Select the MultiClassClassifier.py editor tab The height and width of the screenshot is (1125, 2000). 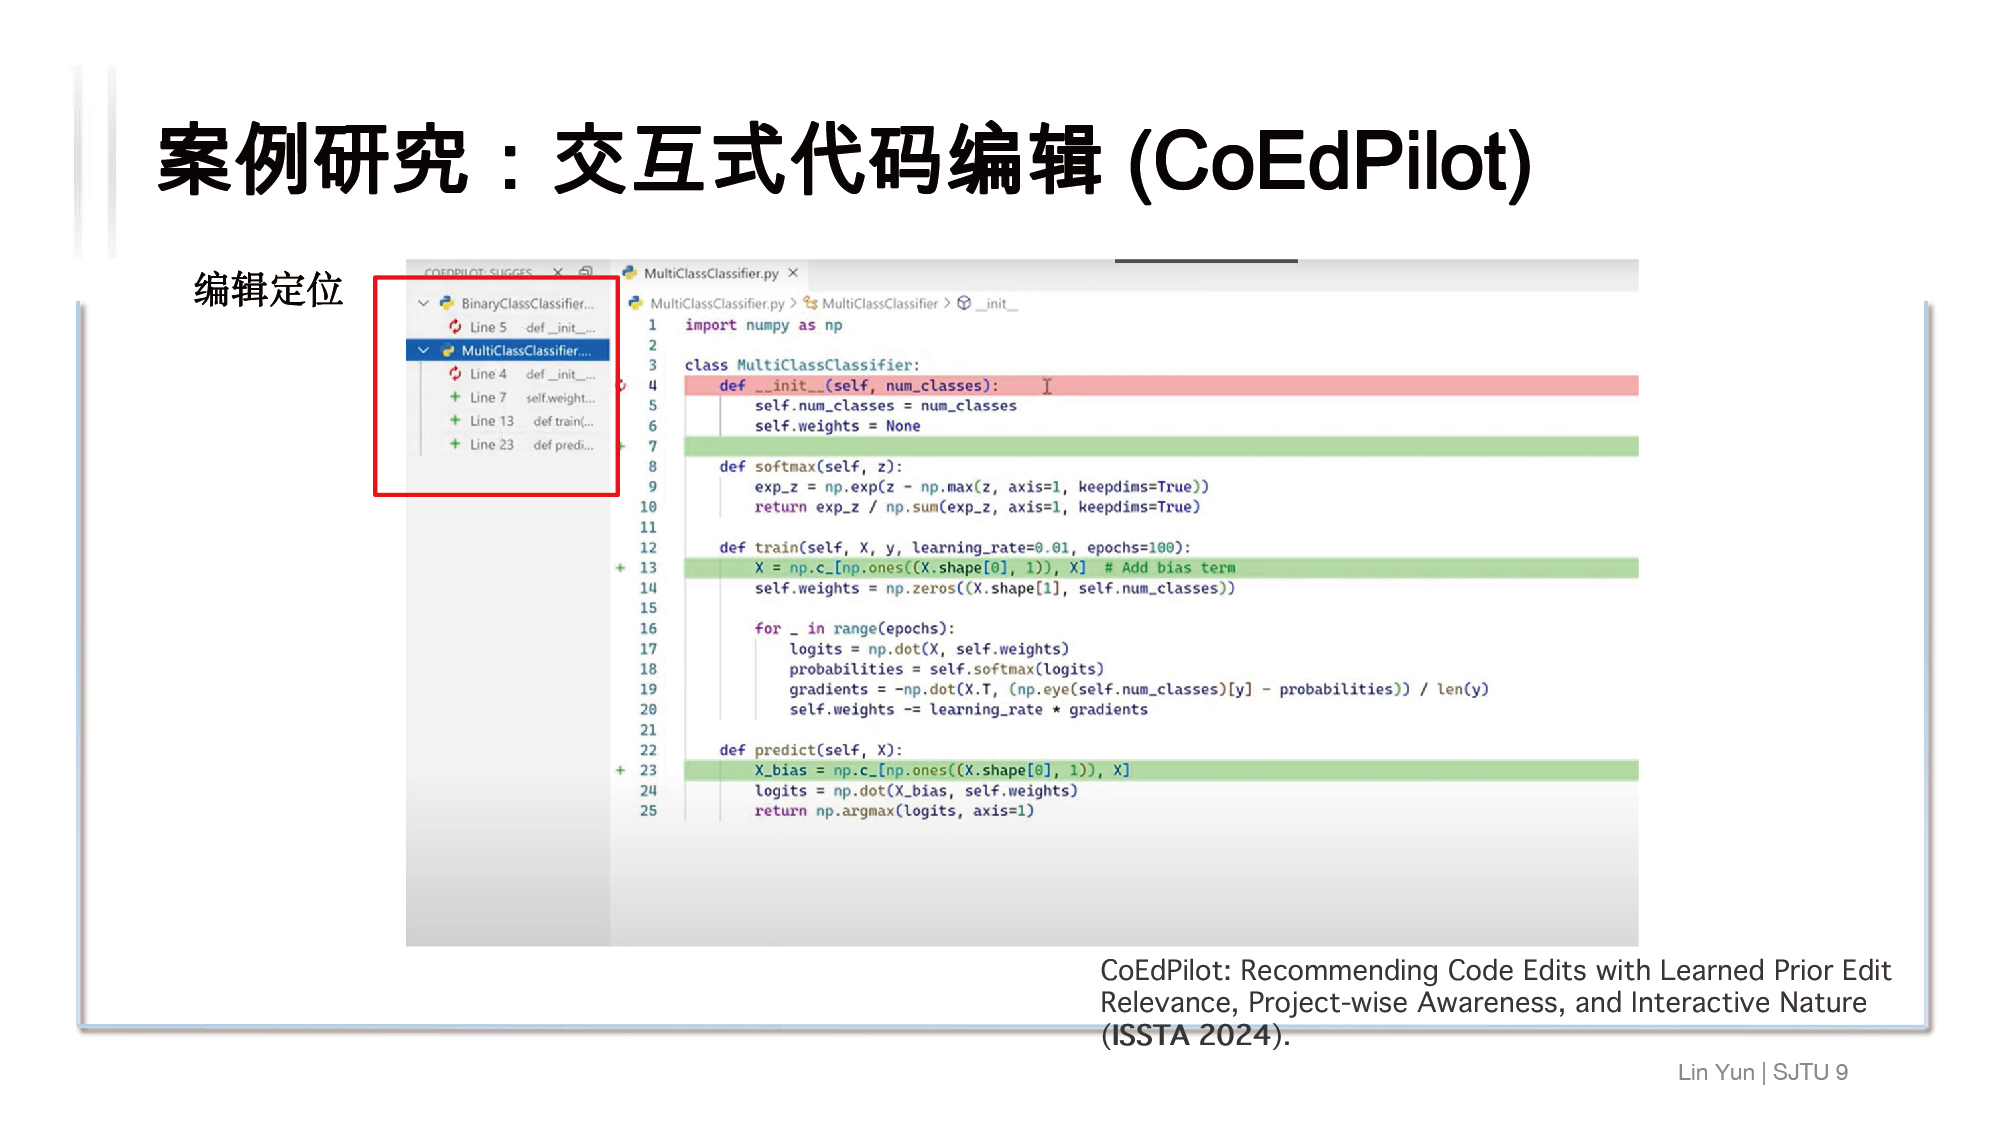click(x=710, y=273)
